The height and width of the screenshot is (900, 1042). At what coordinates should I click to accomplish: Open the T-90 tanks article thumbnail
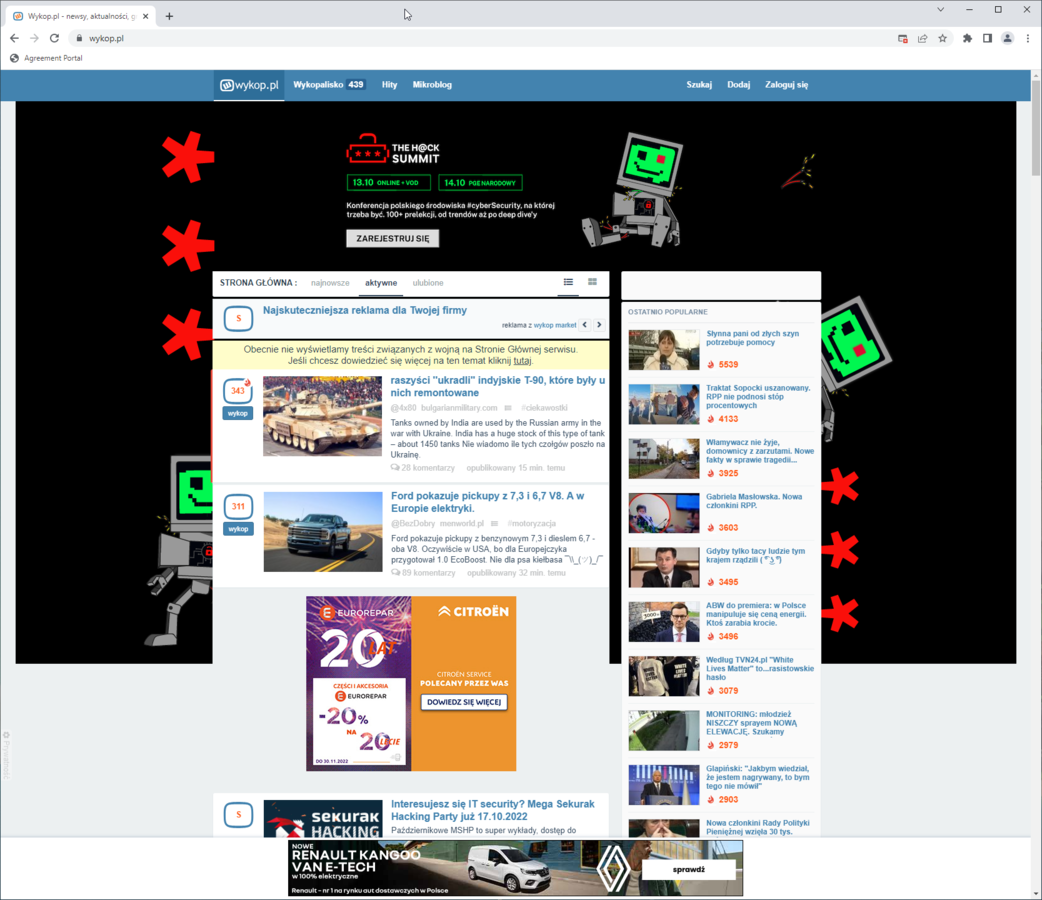click(322, 416)
